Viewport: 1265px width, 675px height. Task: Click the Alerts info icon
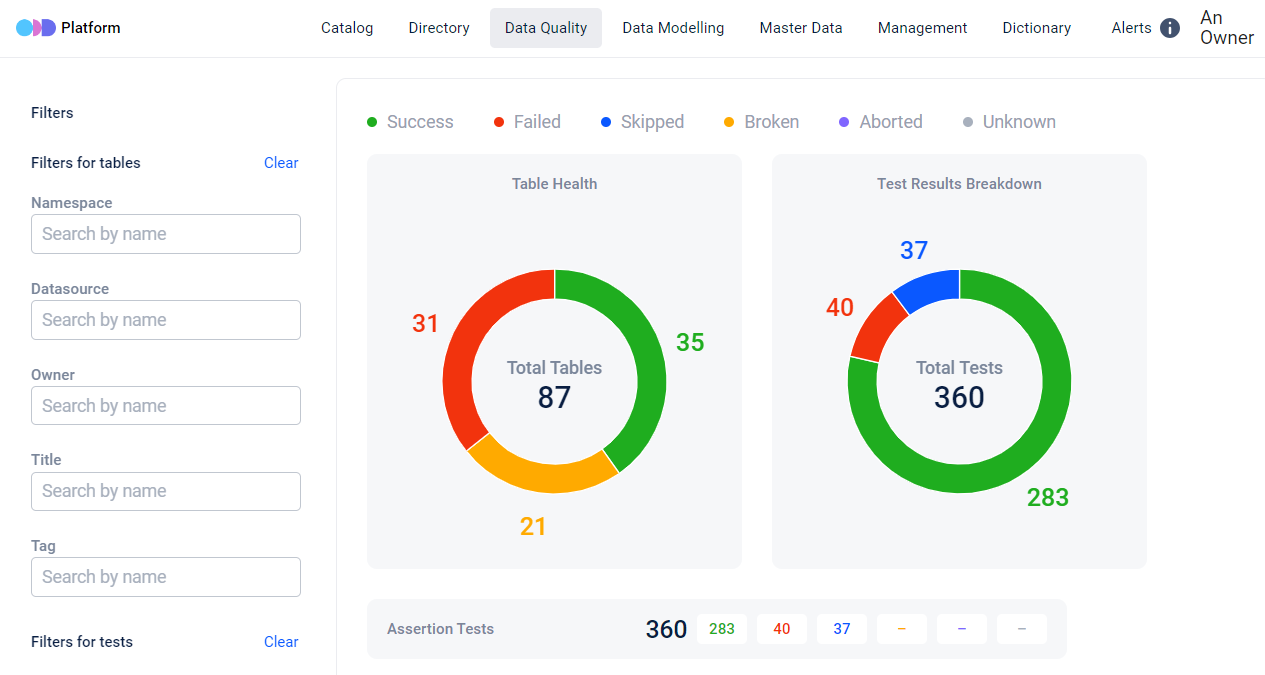pos(1170,28)
